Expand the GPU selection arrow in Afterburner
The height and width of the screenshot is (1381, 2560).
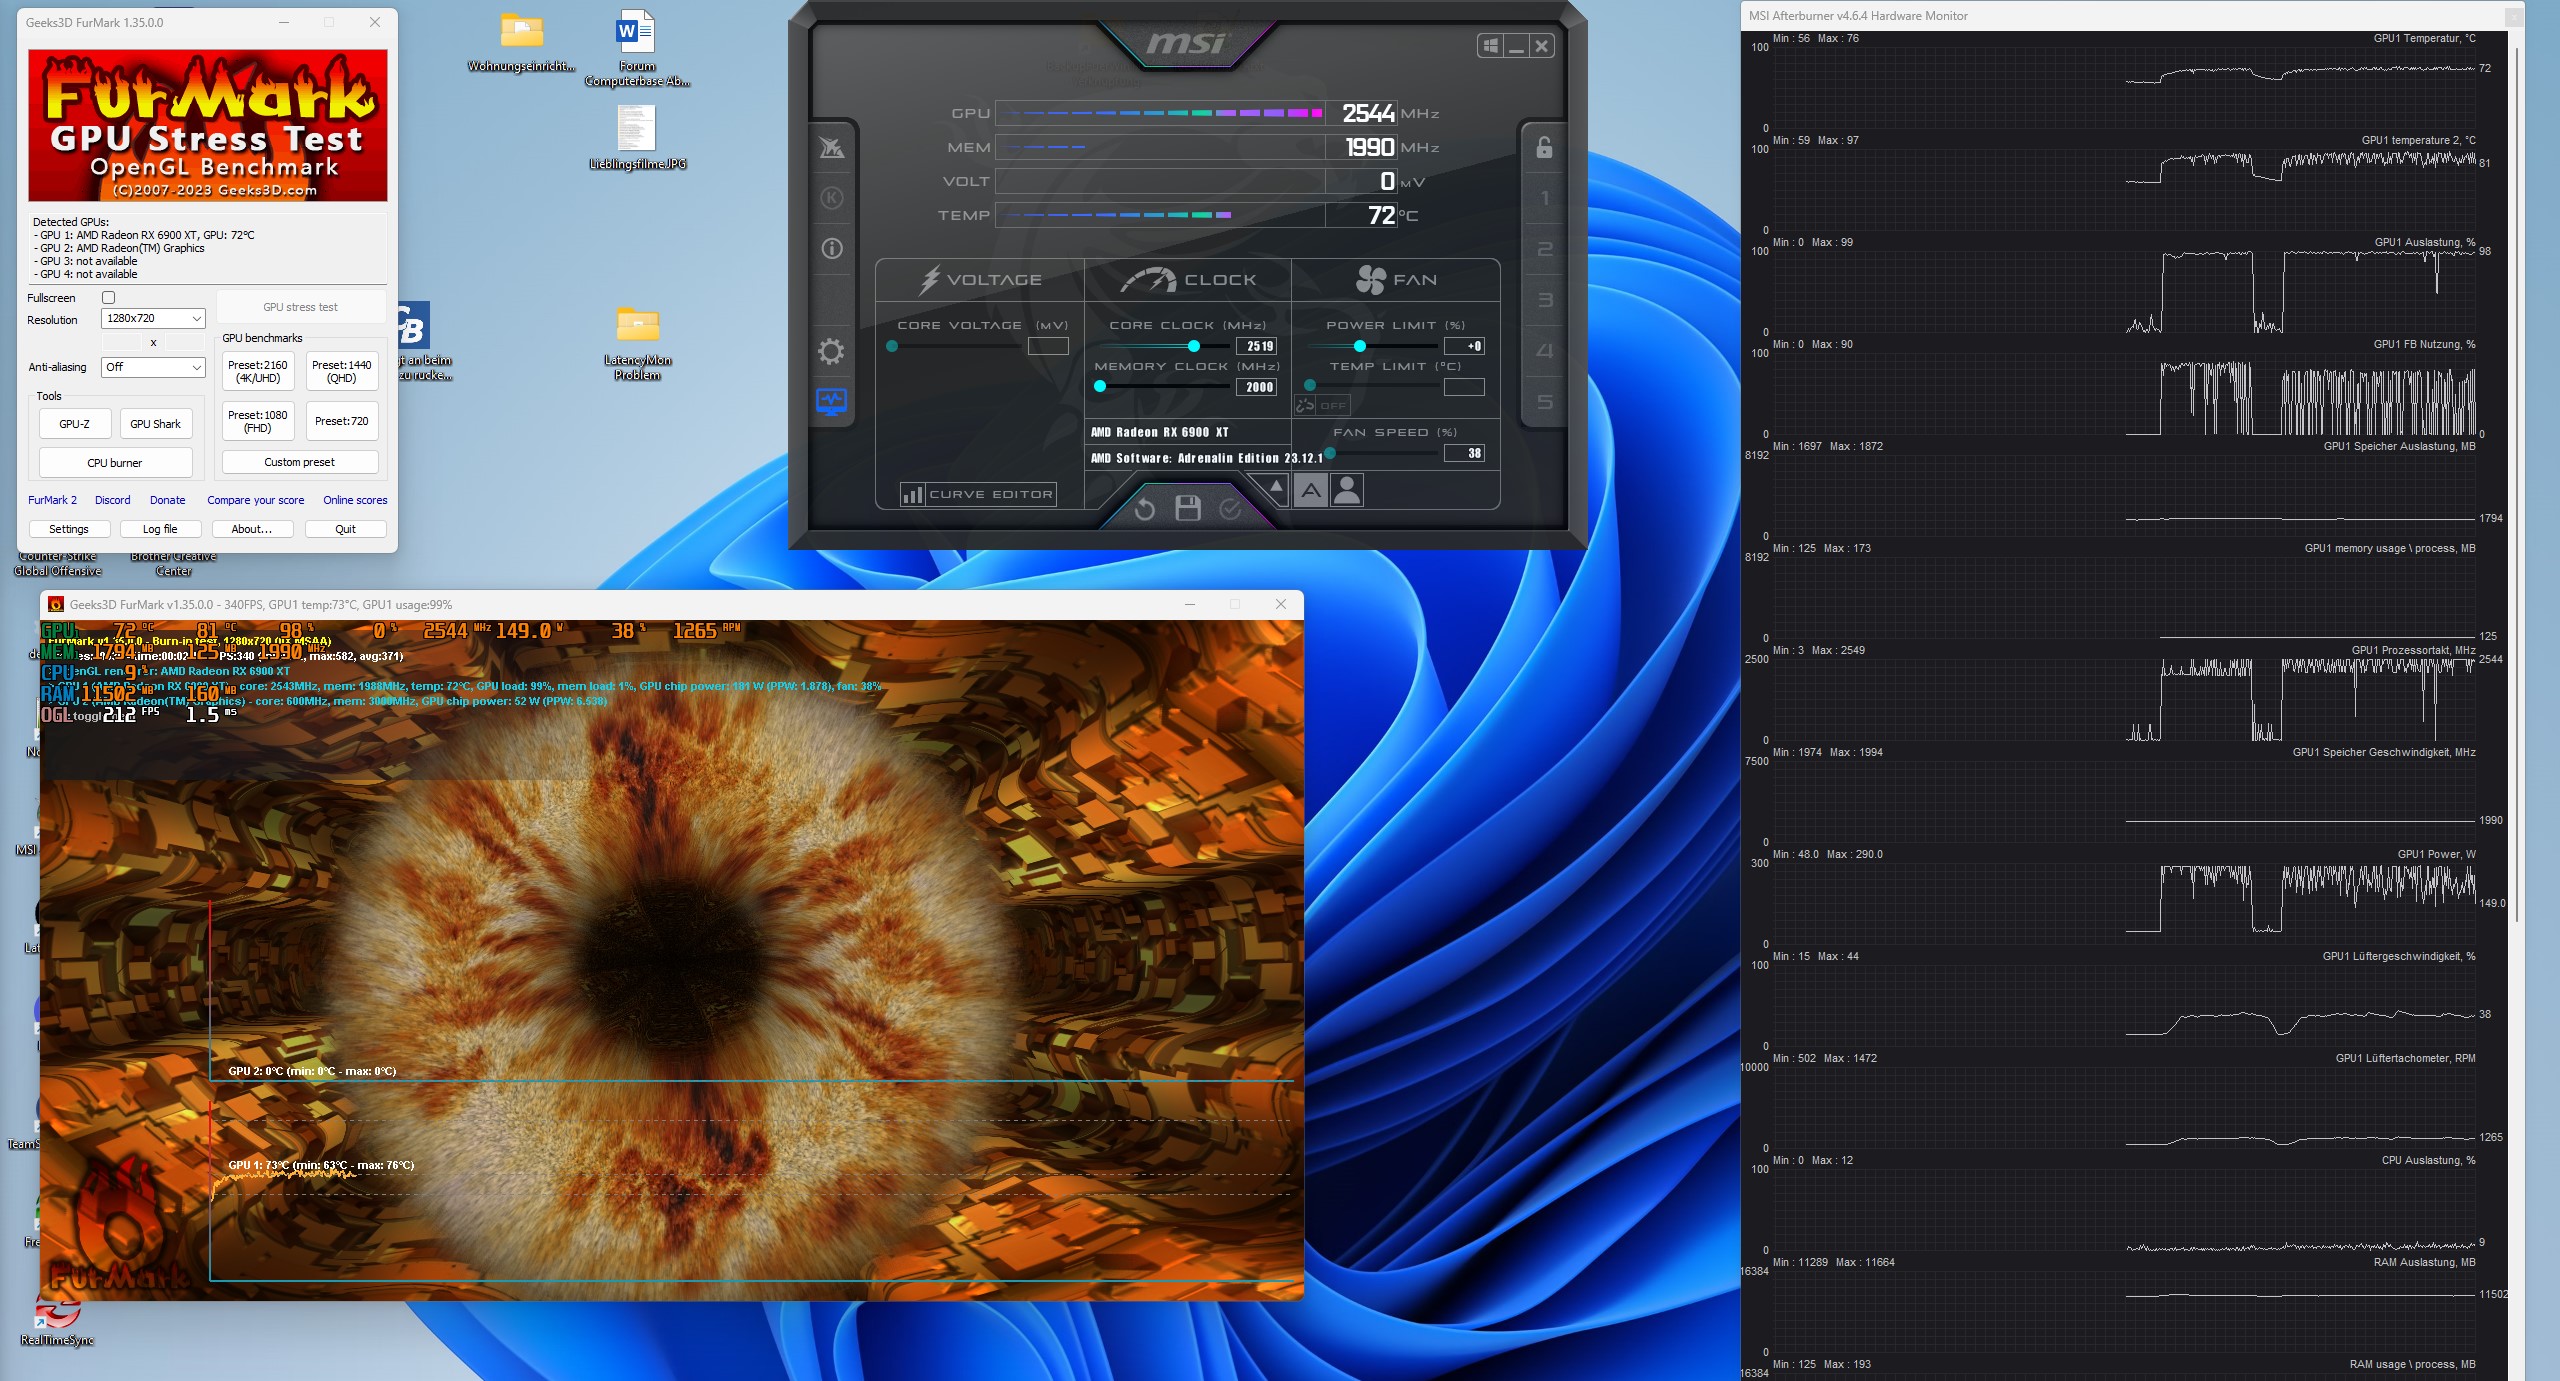coord(1275,486)
